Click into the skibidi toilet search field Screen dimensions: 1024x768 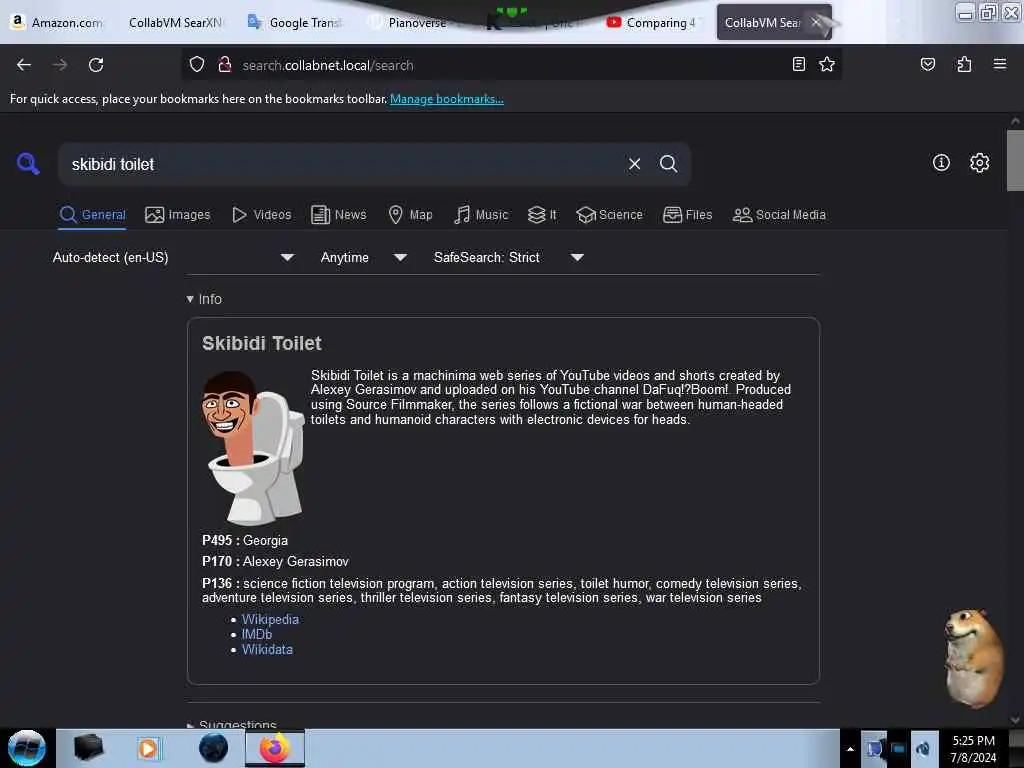pyautogui.click(x=340, y=164)
